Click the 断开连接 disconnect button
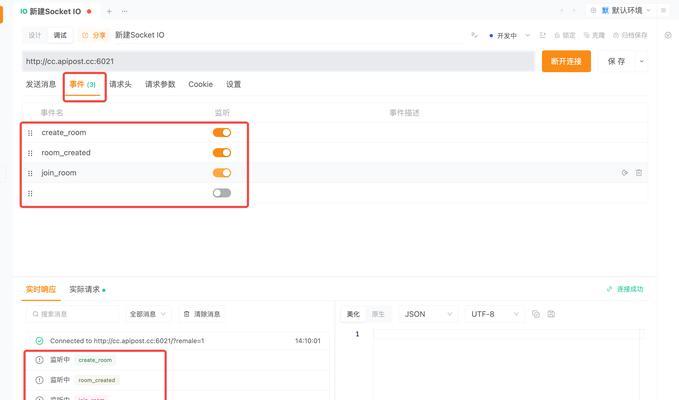This screenshot has width=679, height=400. [566, 61]
